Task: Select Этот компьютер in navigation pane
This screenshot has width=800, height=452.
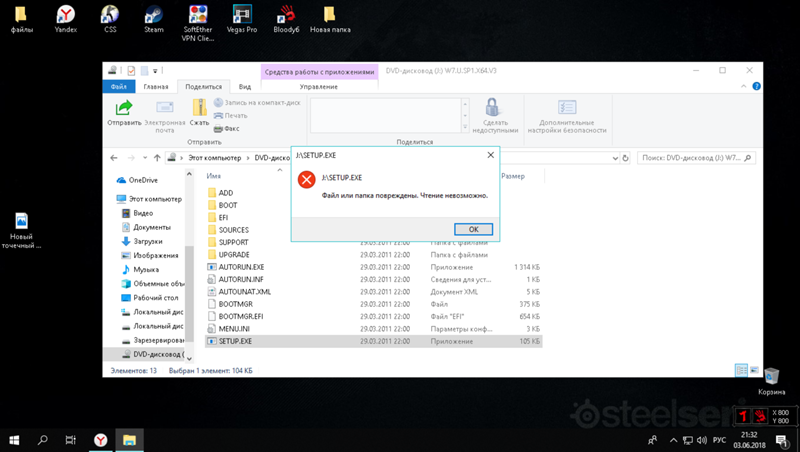Action: 149,199
